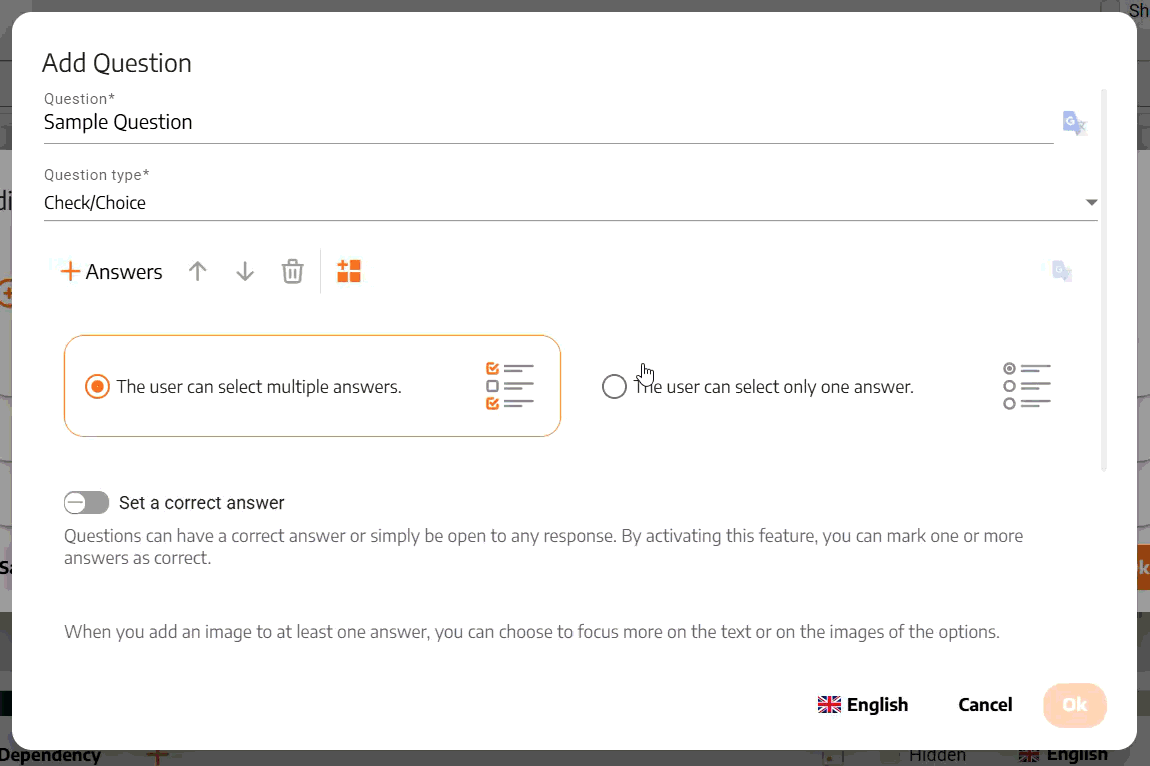Click the dialog's vertical scrollbar

click(x=1103, y=280)
